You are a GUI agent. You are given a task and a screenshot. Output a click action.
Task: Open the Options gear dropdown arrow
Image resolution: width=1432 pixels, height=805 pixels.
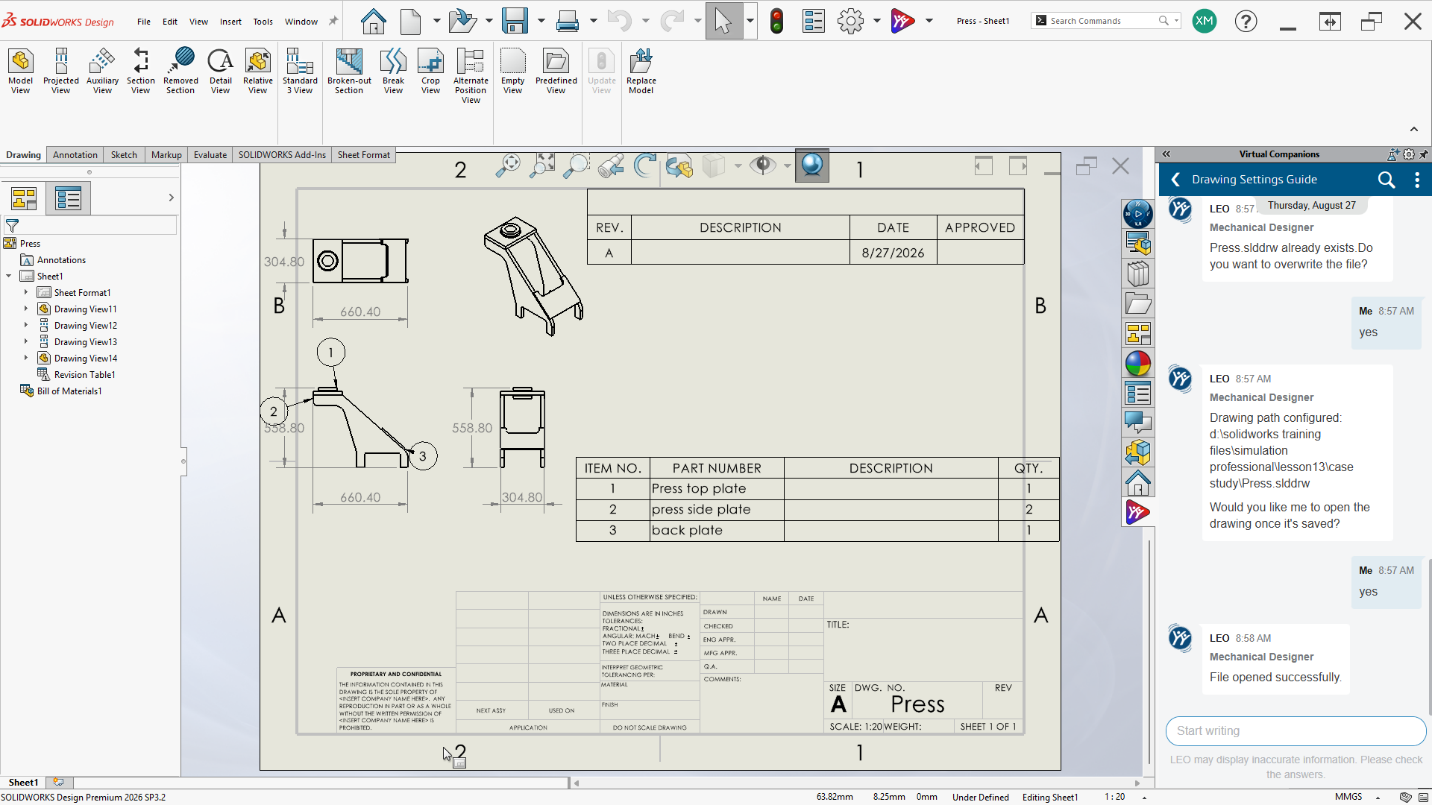(x=877, y=20)
